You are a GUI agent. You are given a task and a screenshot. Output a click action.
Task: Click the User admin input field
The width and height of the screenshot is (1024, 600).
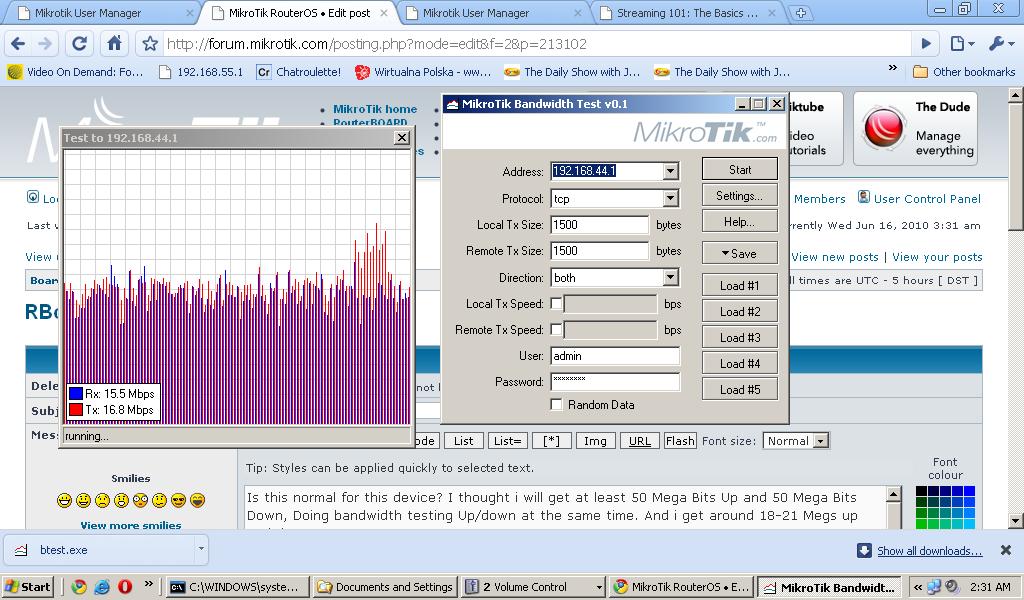click(615, 356)
